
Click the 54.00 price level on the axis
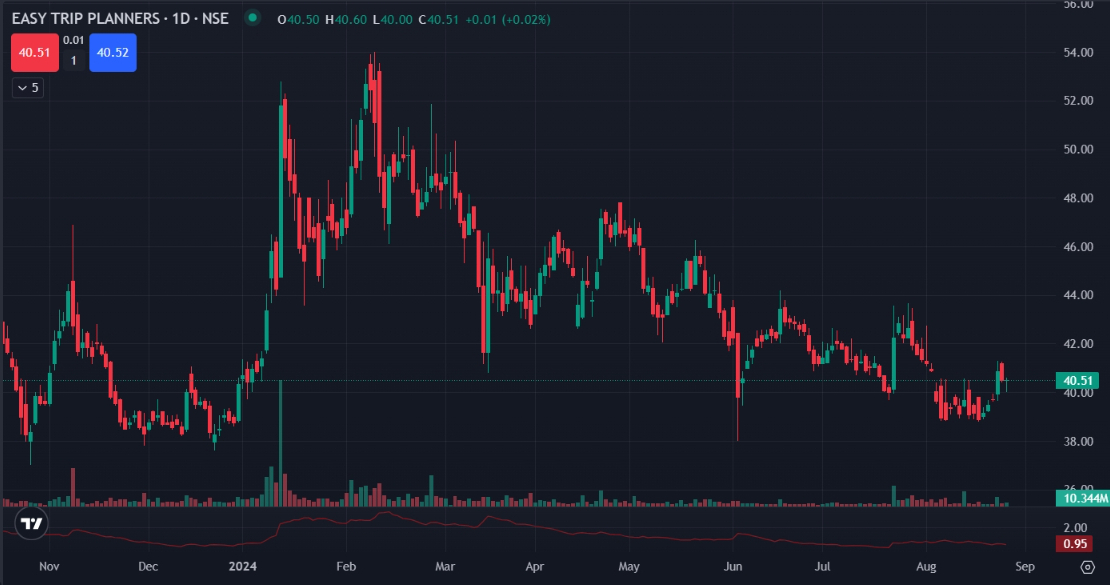point(1078,52)
